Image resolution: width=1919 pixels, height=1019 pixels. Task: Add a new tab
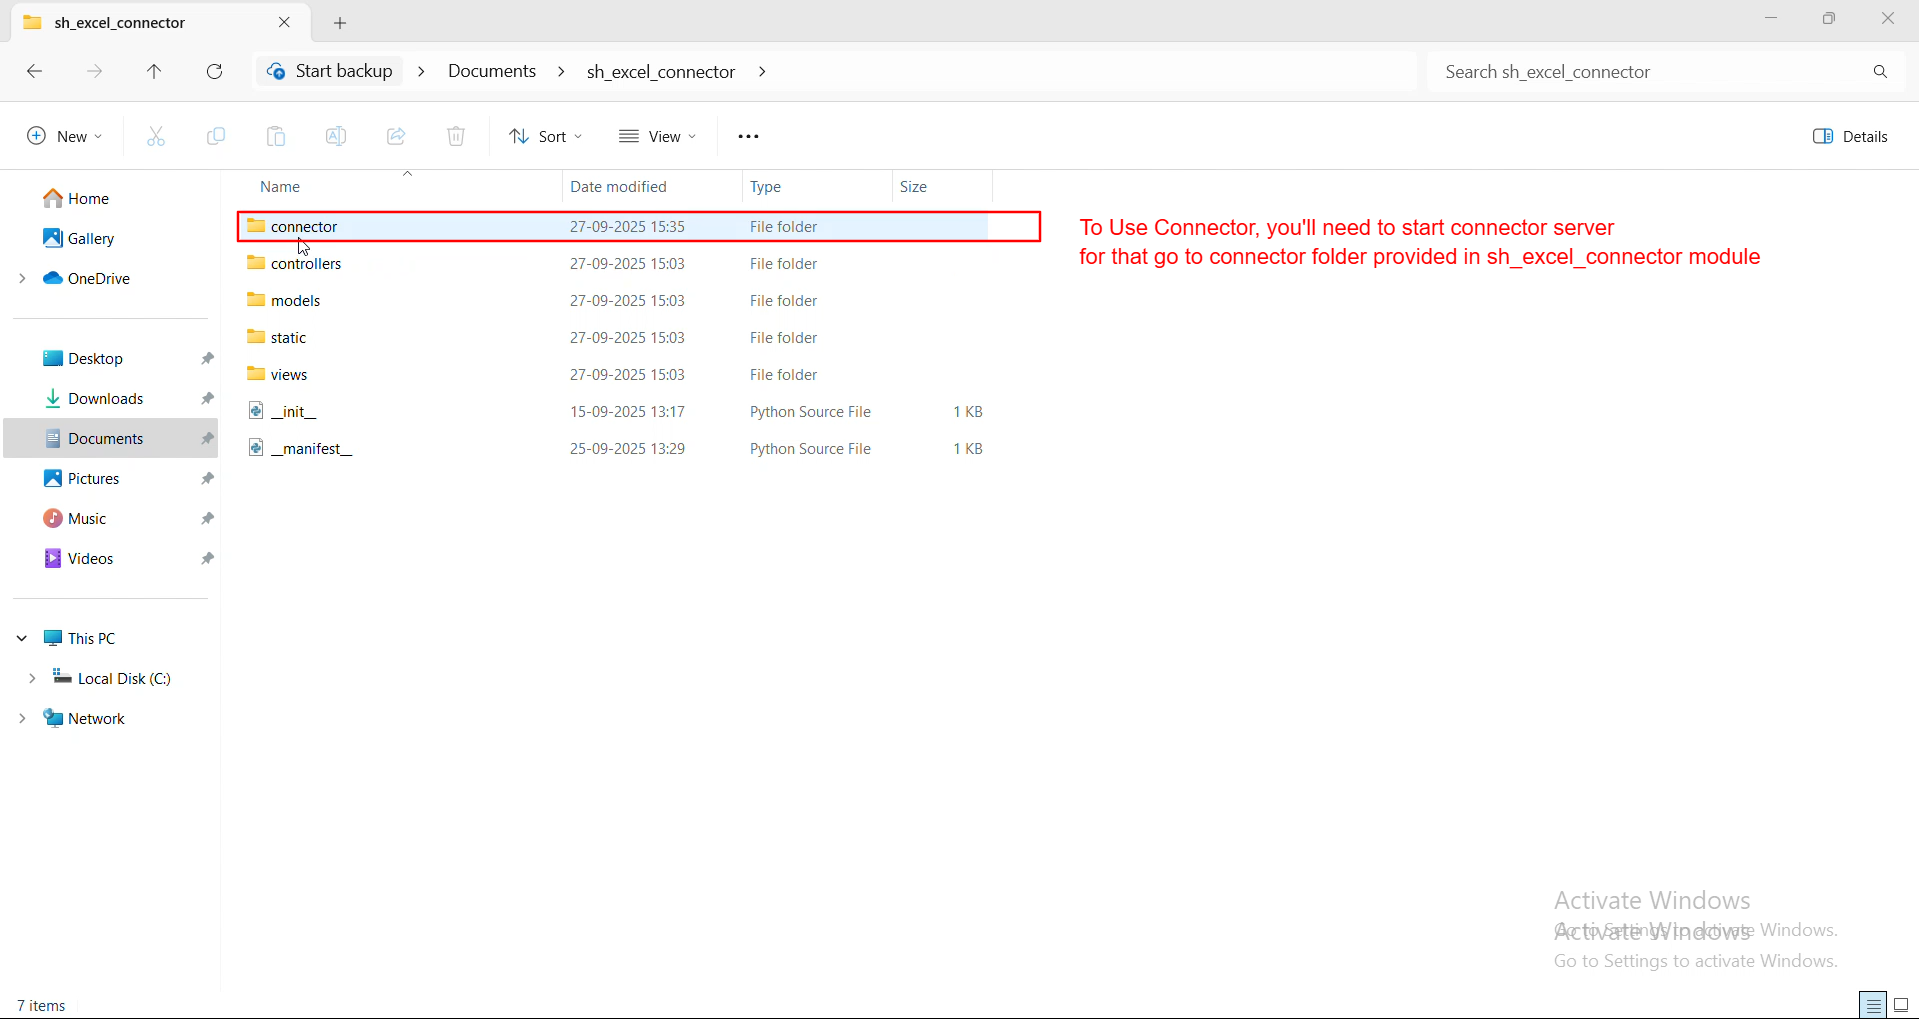point(340,22)
